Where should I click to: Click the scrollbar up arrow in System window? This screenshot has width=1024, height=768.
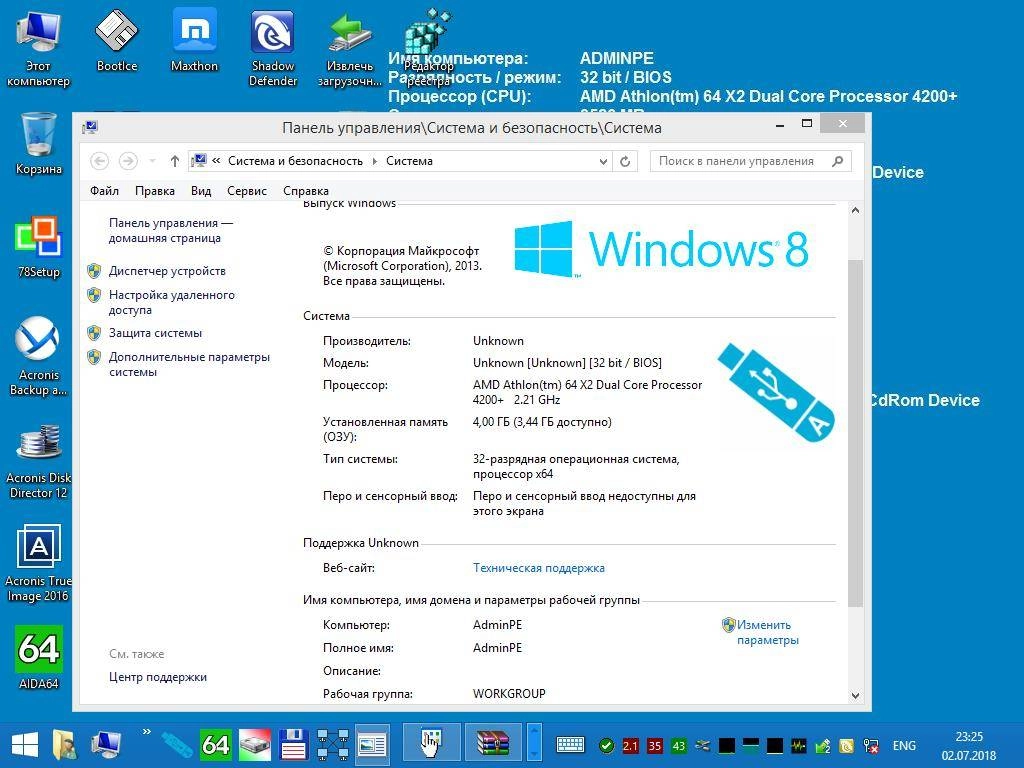[856, 210]
